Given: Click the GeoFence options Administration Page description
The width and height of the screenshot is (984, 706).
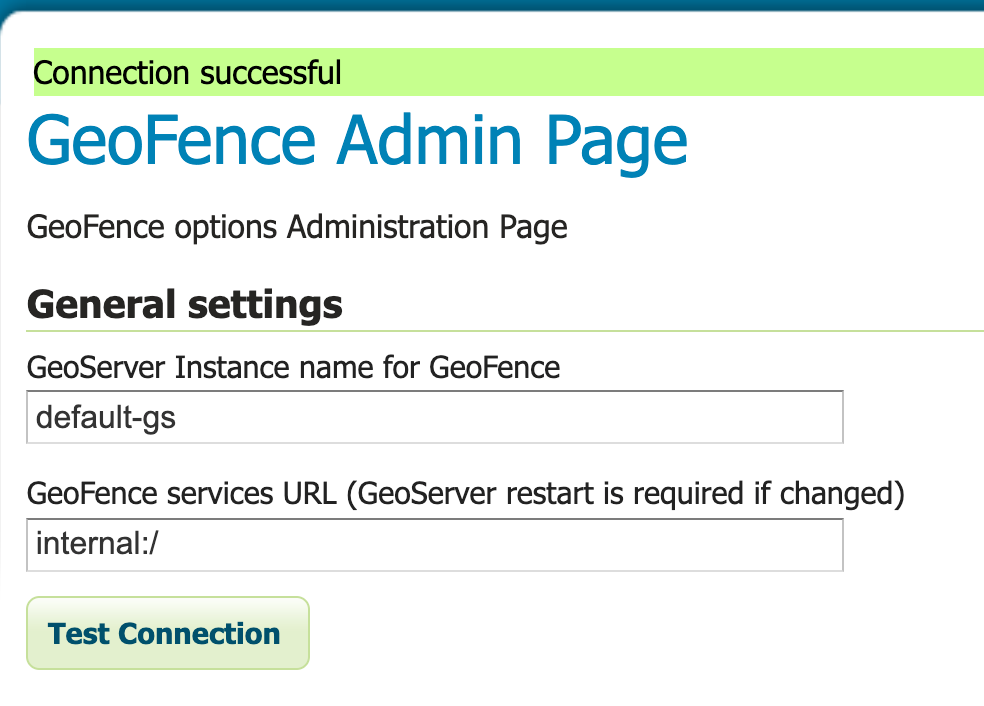Looking at the screenshot, I should coord(297,227).
